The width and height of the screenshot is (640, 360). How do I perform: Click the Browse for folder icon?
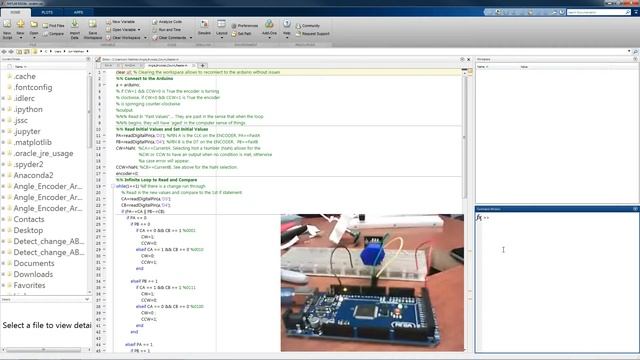click(27, 51)
